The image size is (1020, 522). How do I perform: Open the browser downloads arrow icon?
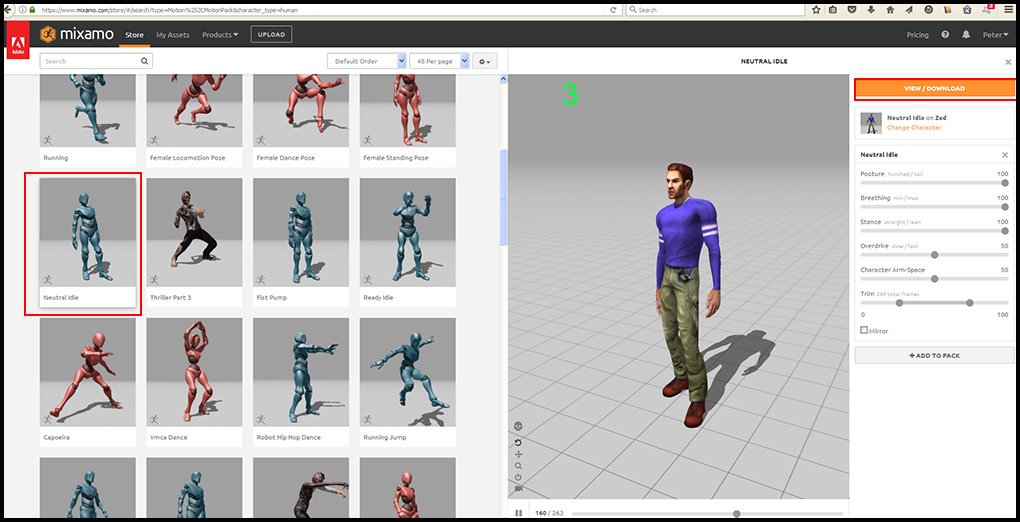[x=872, y=10]
